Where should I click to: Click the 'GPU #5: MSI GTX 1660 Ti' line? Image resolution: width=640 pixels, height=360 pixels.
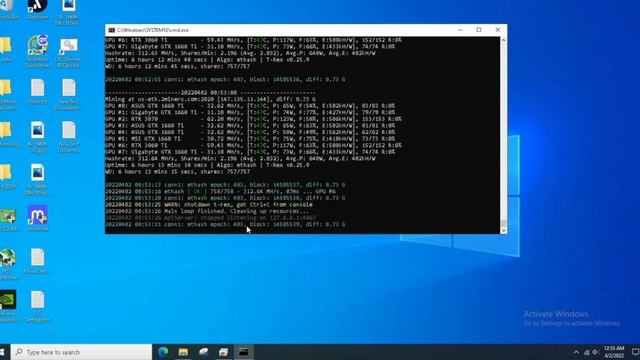coord(250,139)
